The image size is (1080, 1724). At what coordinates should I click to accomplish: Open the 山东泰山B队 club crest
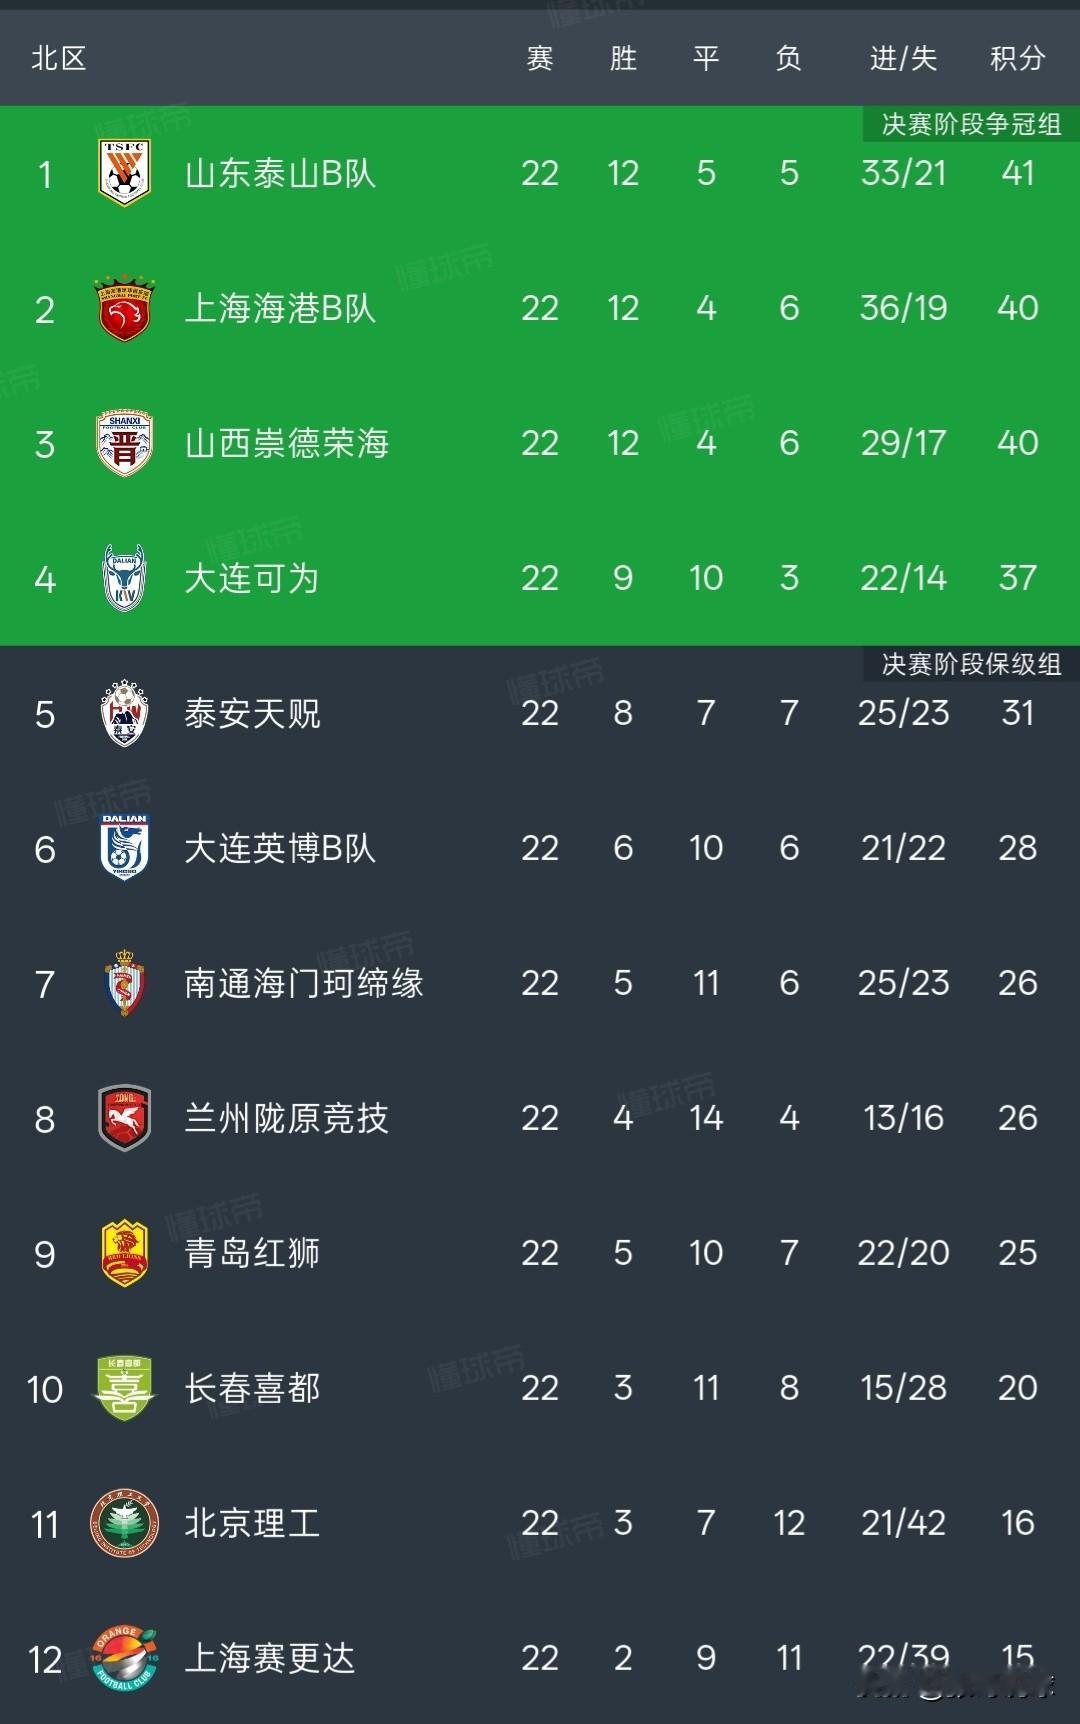[x=124, y=173]
